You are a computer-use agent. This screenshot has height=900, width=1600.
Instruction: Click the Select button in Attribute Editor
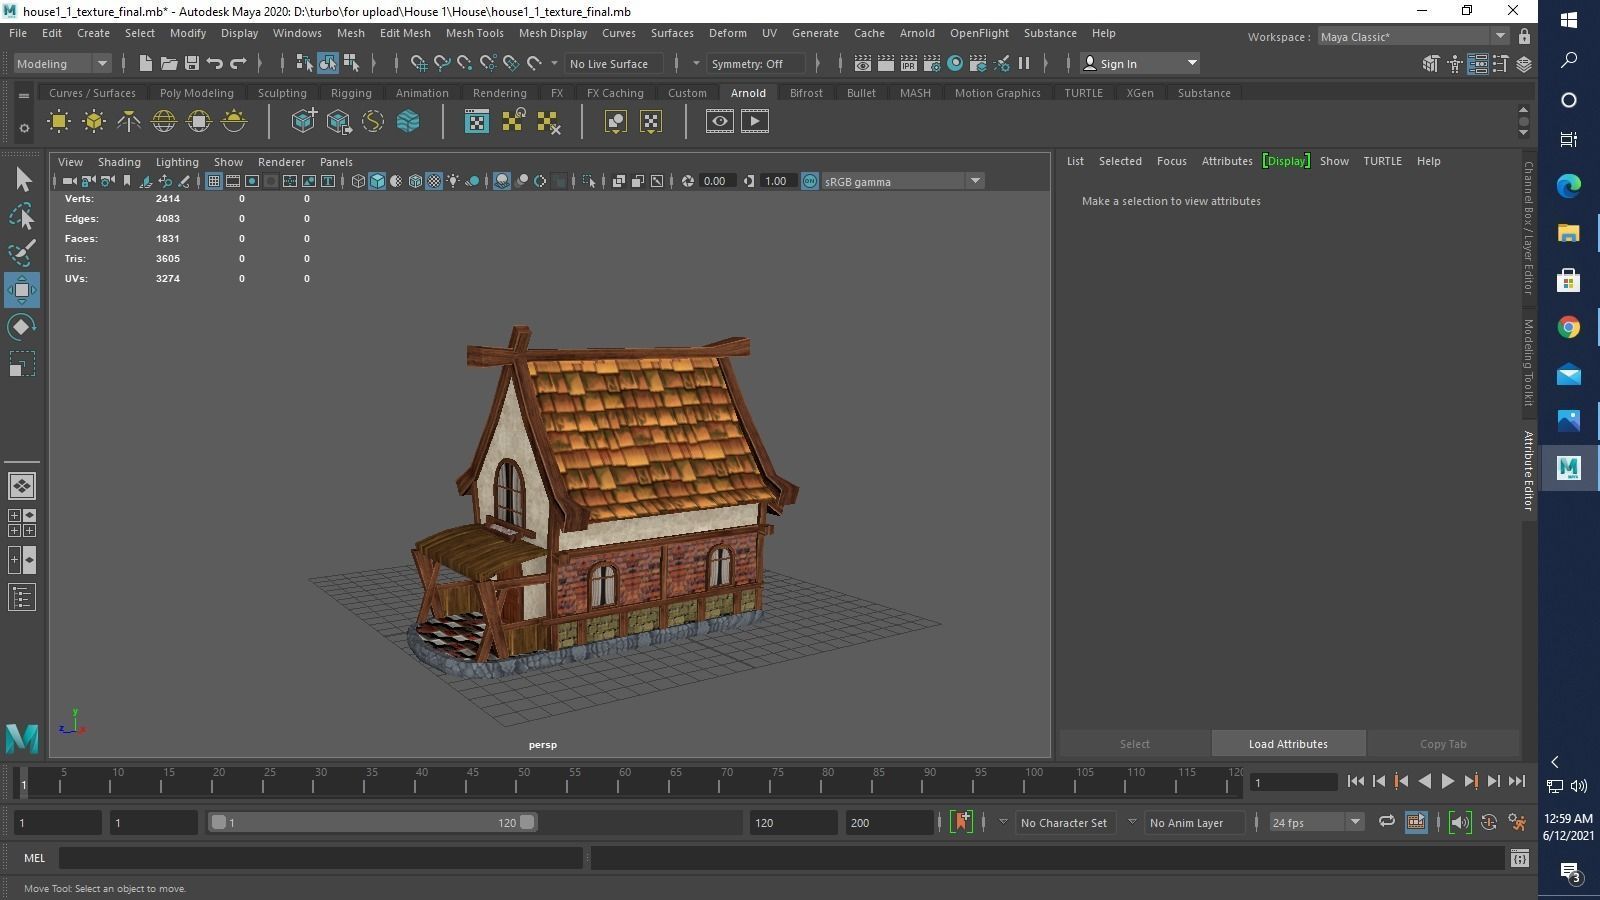pos(1134,744)
